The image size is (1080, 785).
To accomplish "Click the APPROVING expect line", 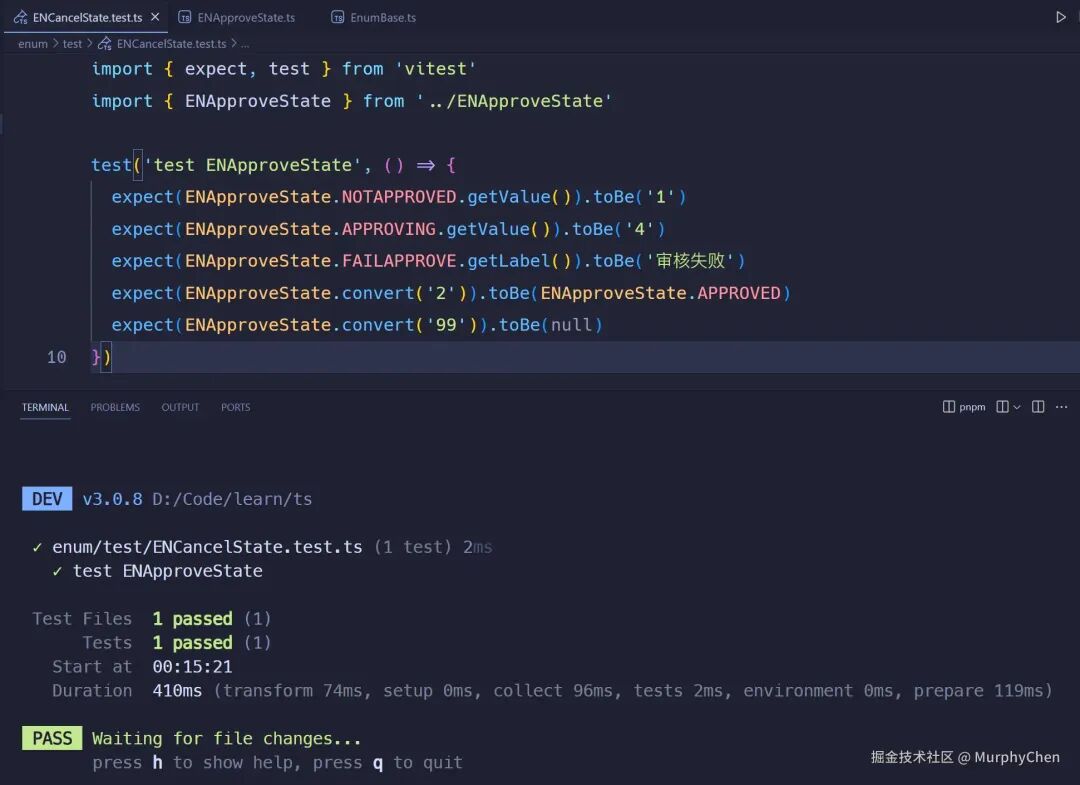I will [x=388, y=229].
